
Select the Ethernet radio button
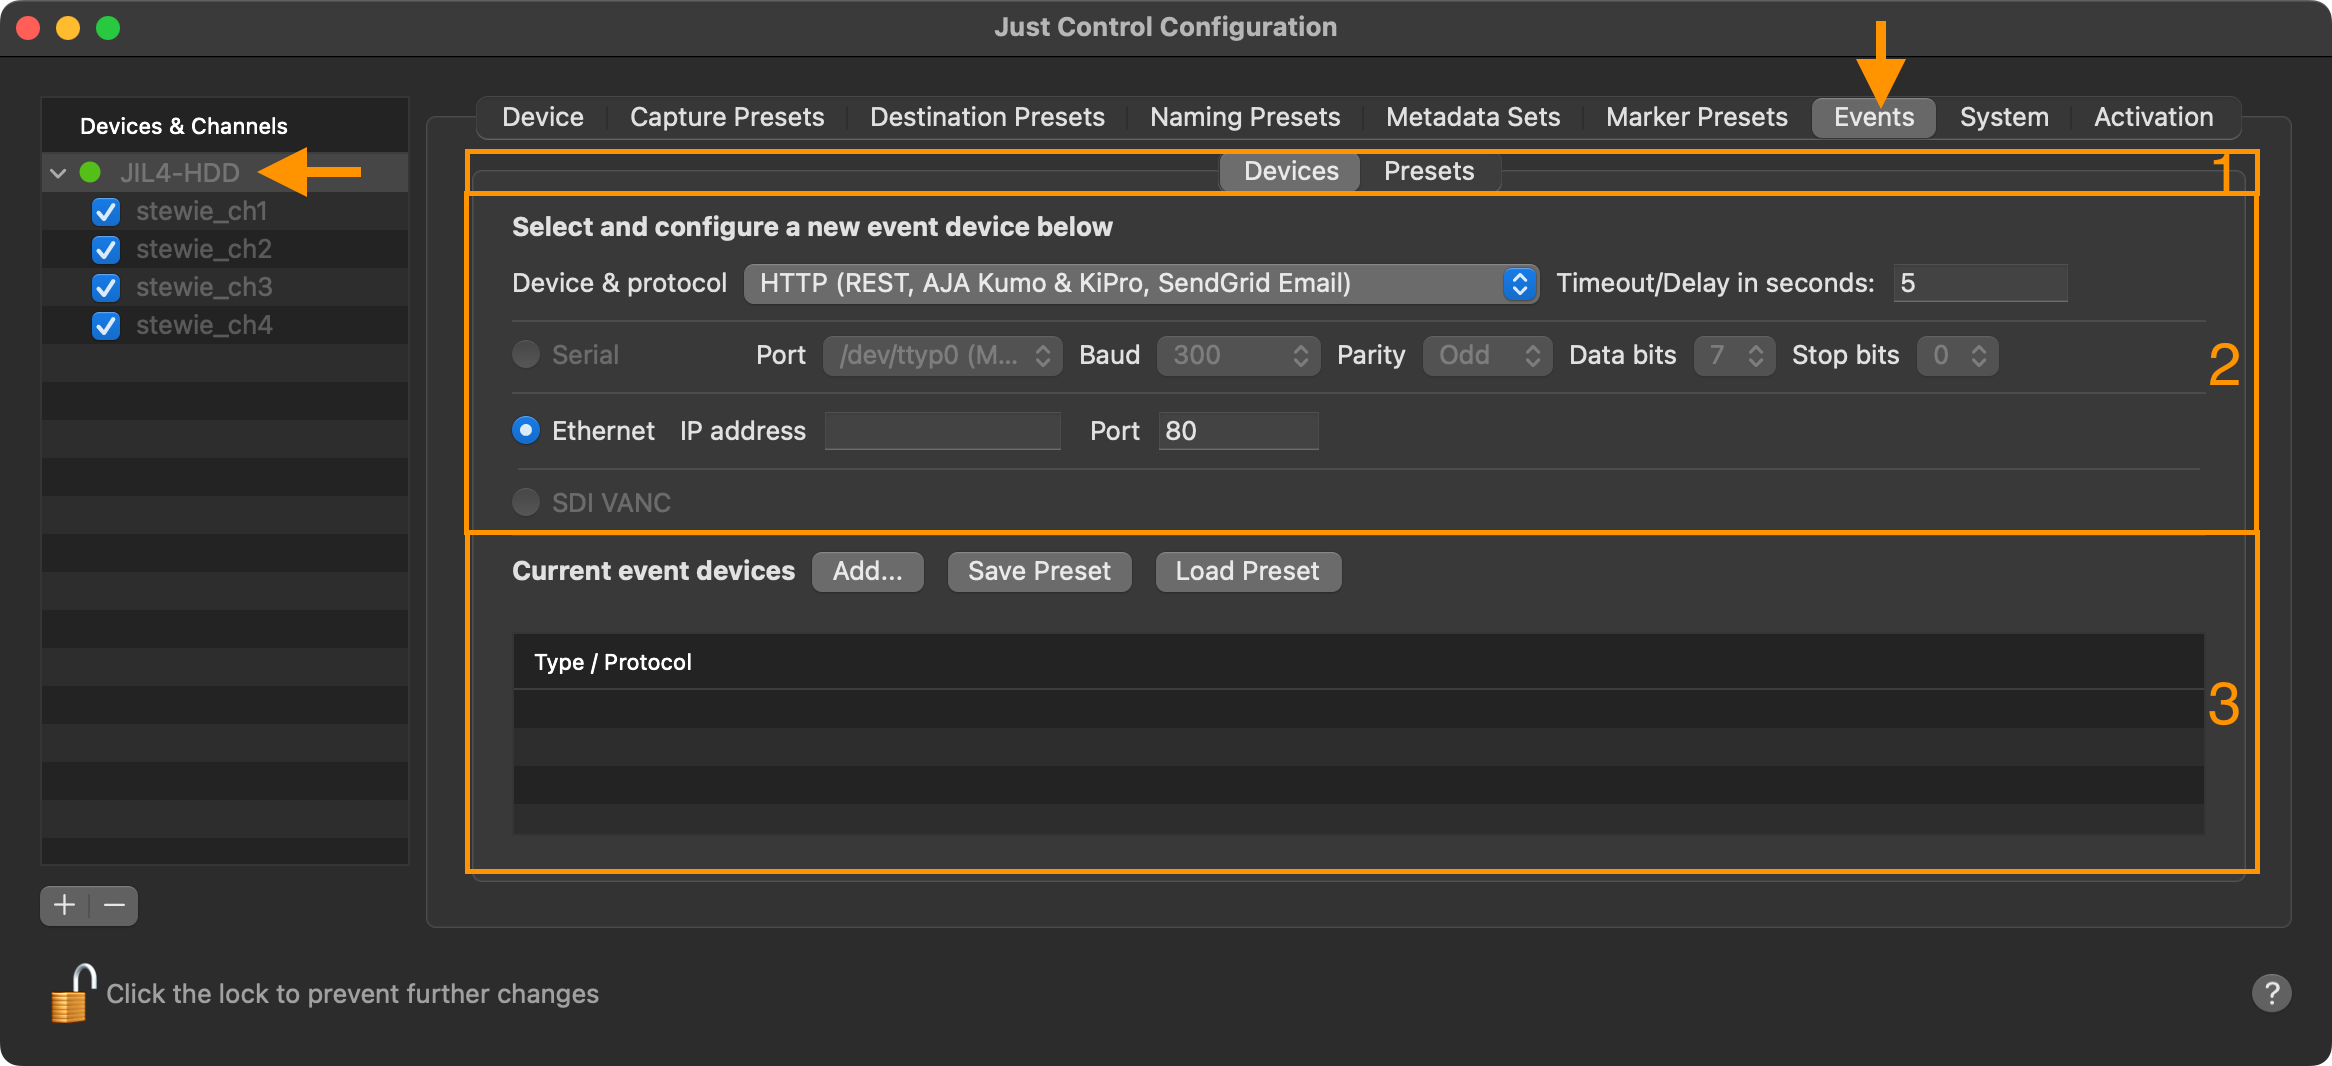[526, 430]
